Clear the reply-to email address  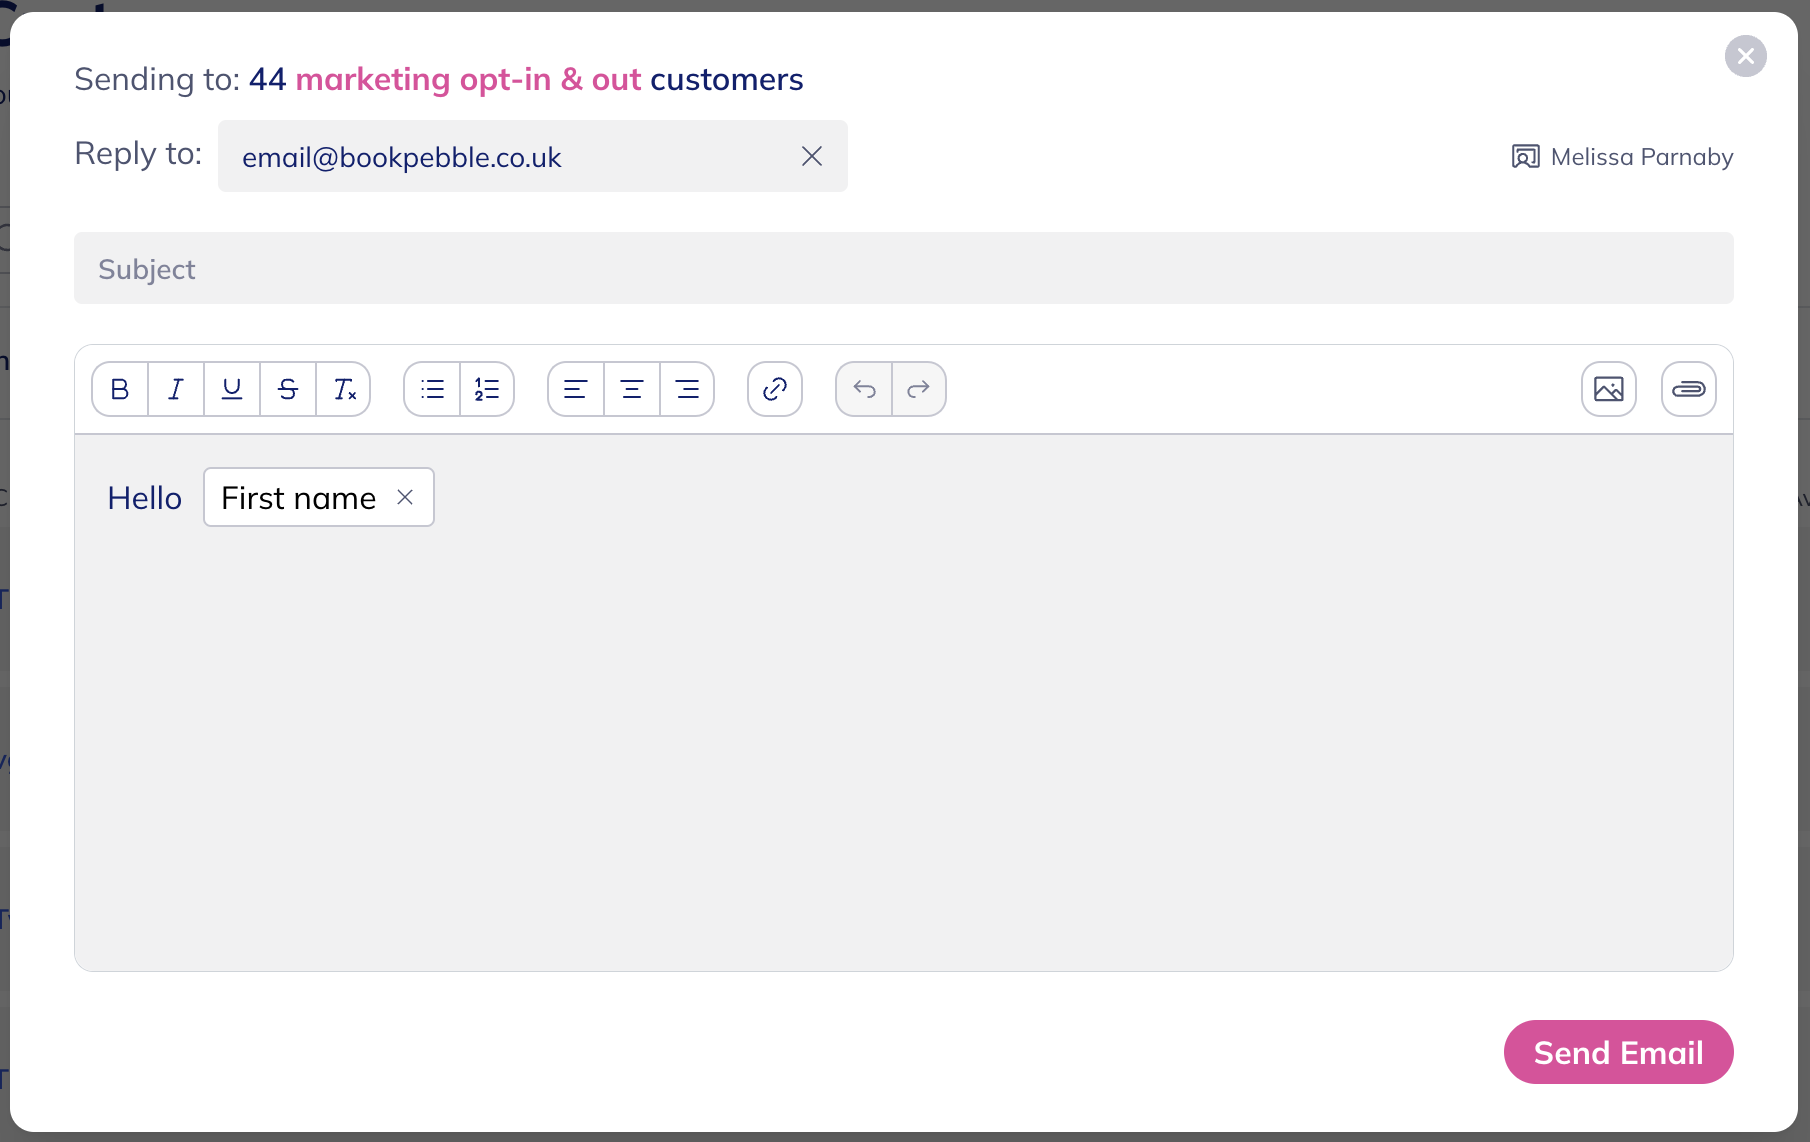click(x=812, y=156)
